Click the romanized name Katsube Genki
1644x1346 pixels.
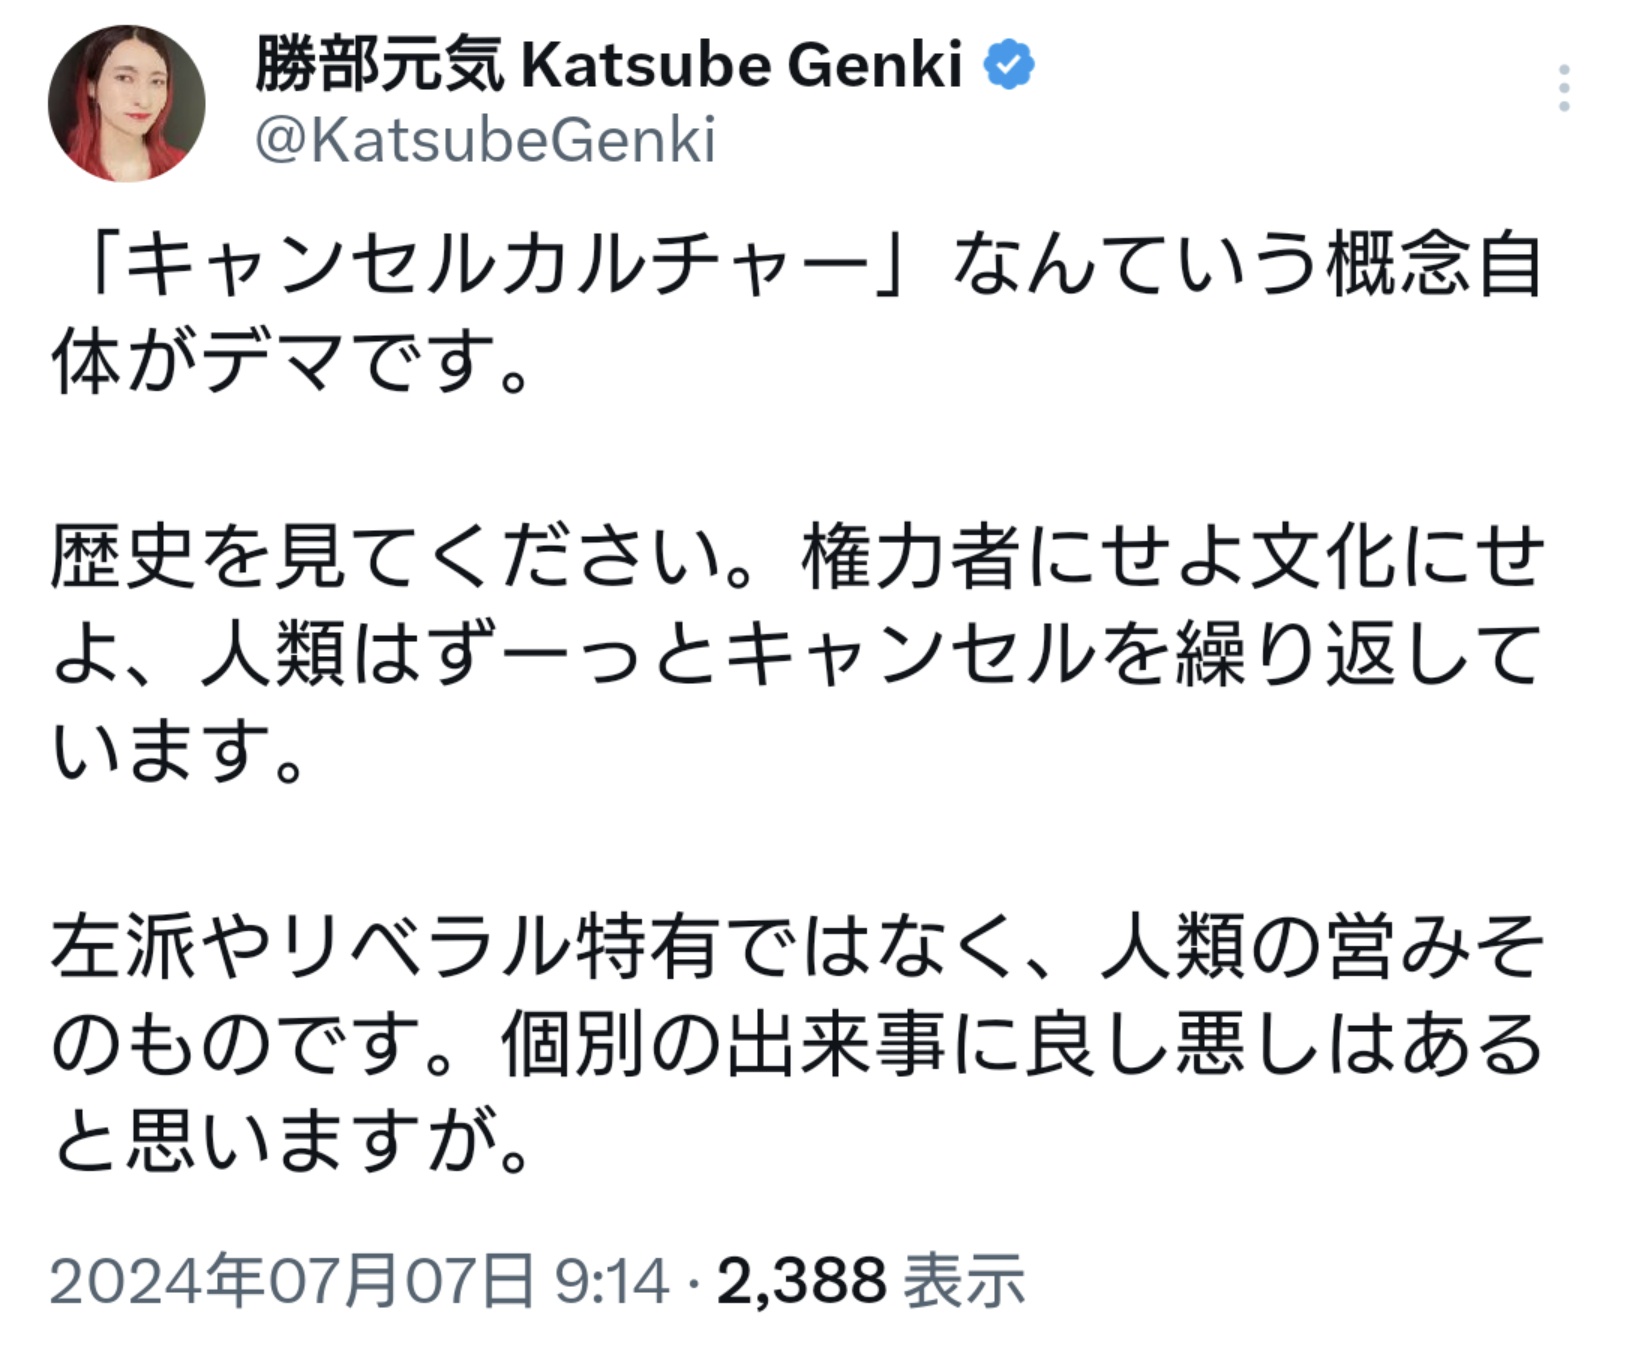click(742, 65)
